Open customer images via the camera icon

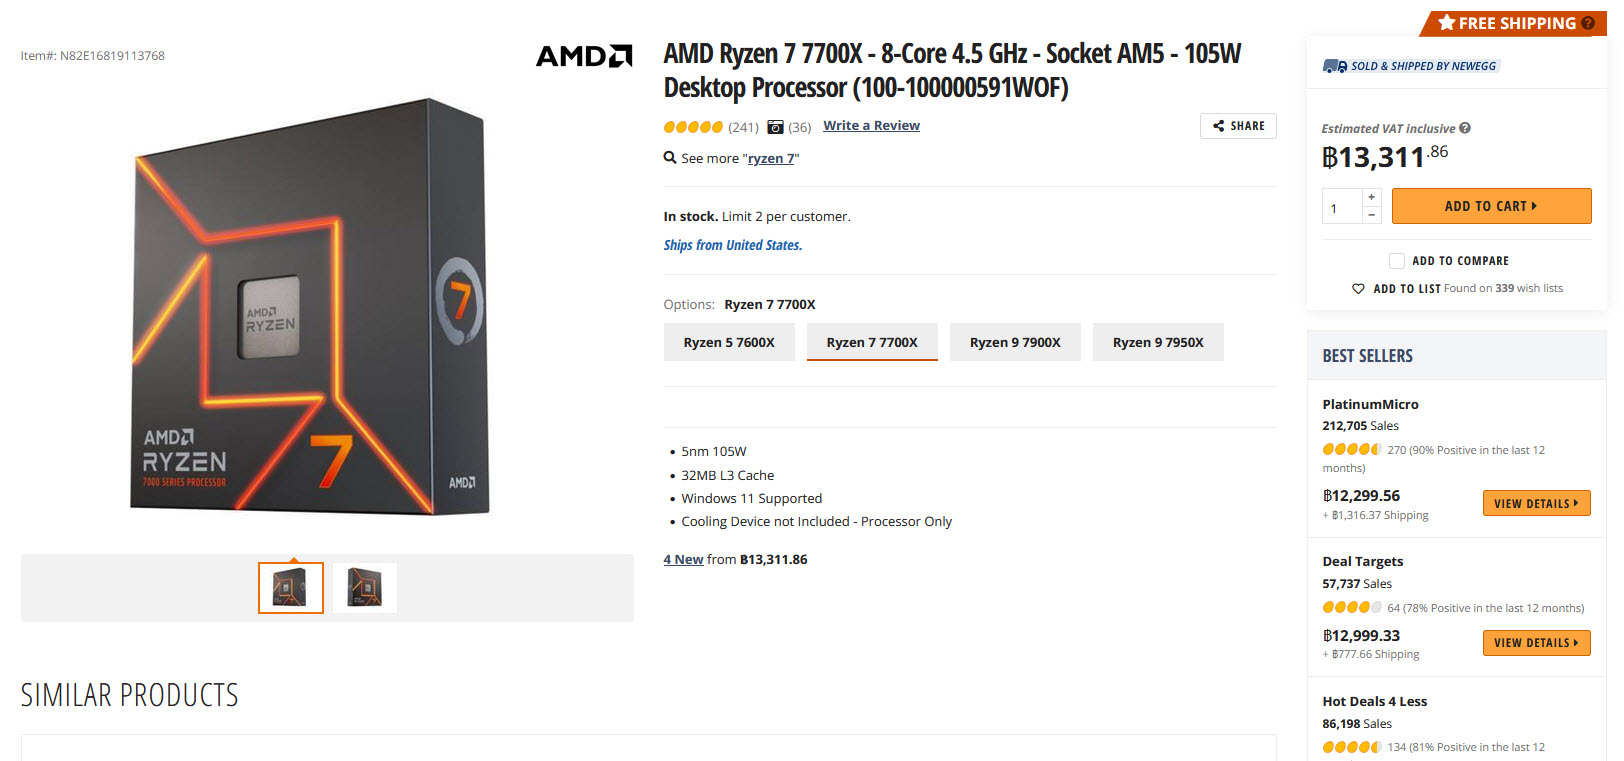pos(775,127)
